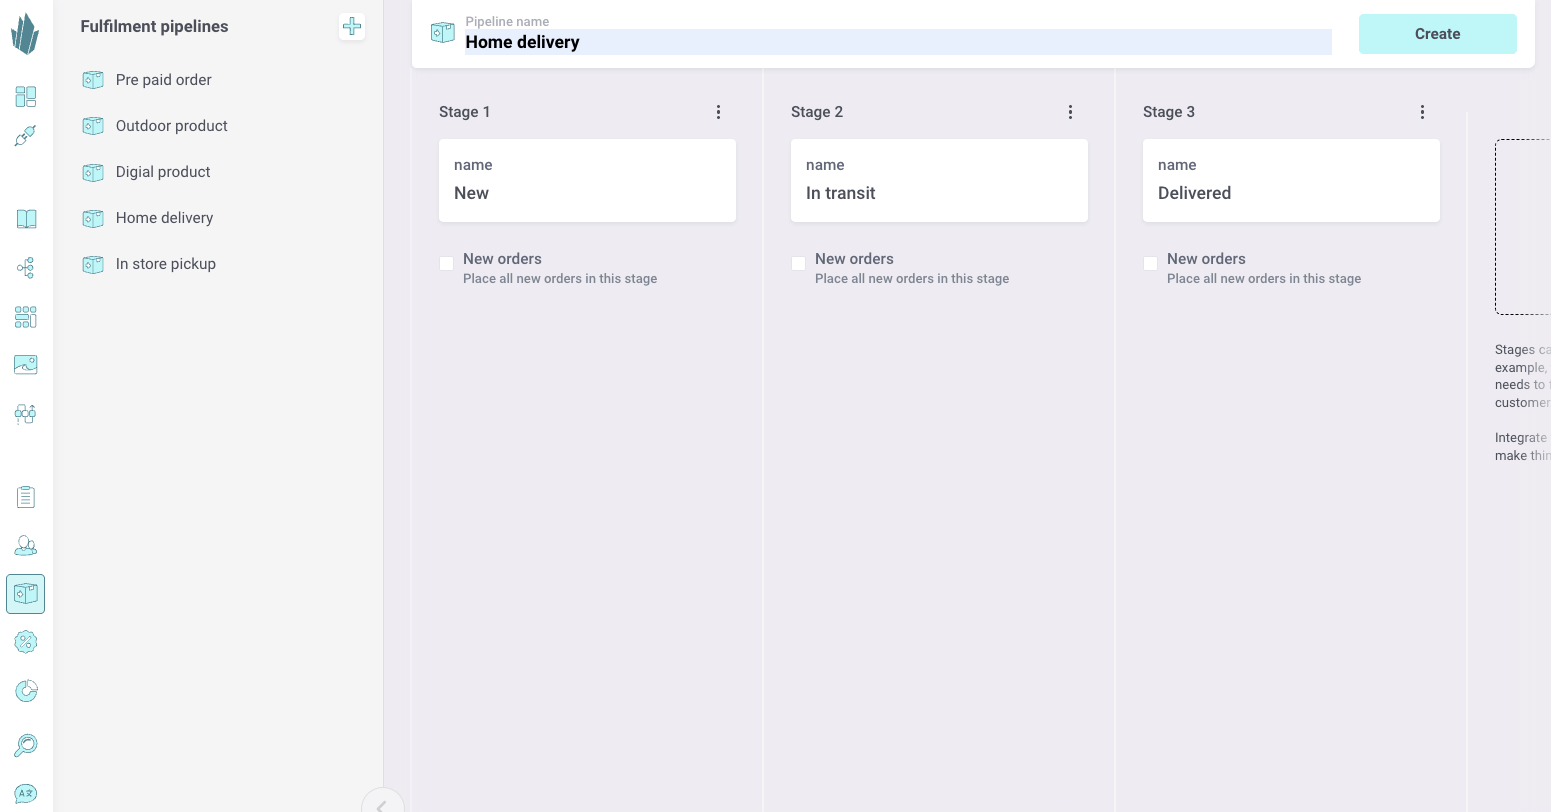Click the plug integrations icon
This screenshot has width=1551, height=812.
[x=26, y=136]
